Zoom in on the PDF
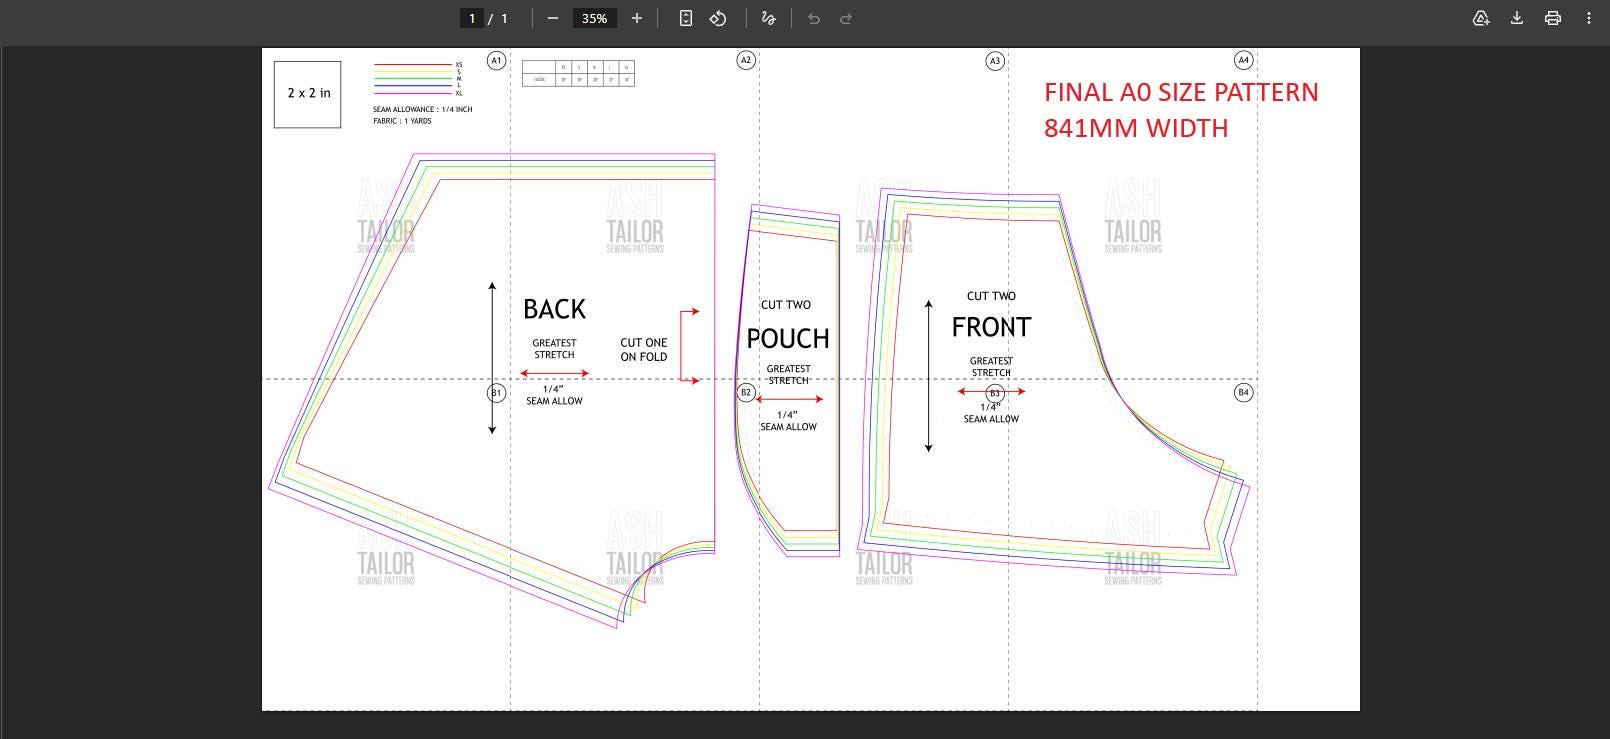1610x739 pixels. (x=637, y=18)
